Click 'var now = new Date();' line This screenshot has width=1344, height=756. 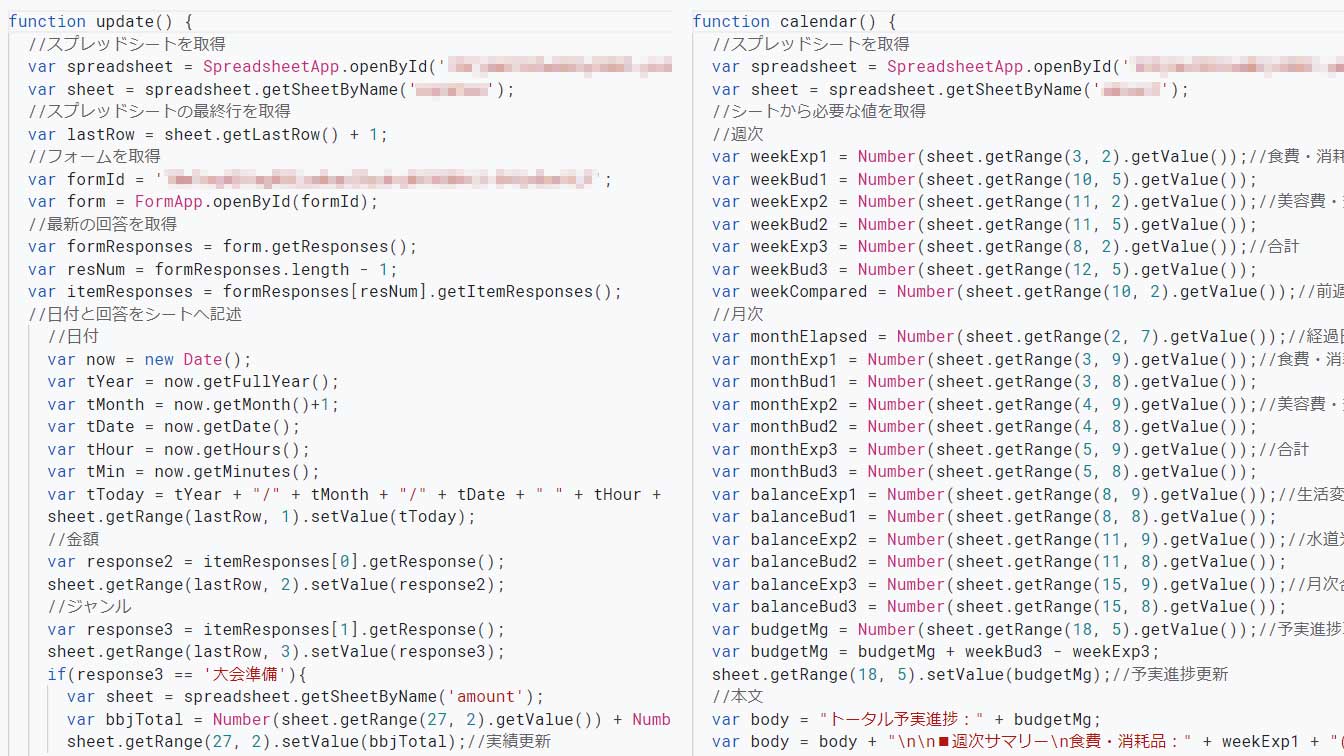tap(149, 359)
